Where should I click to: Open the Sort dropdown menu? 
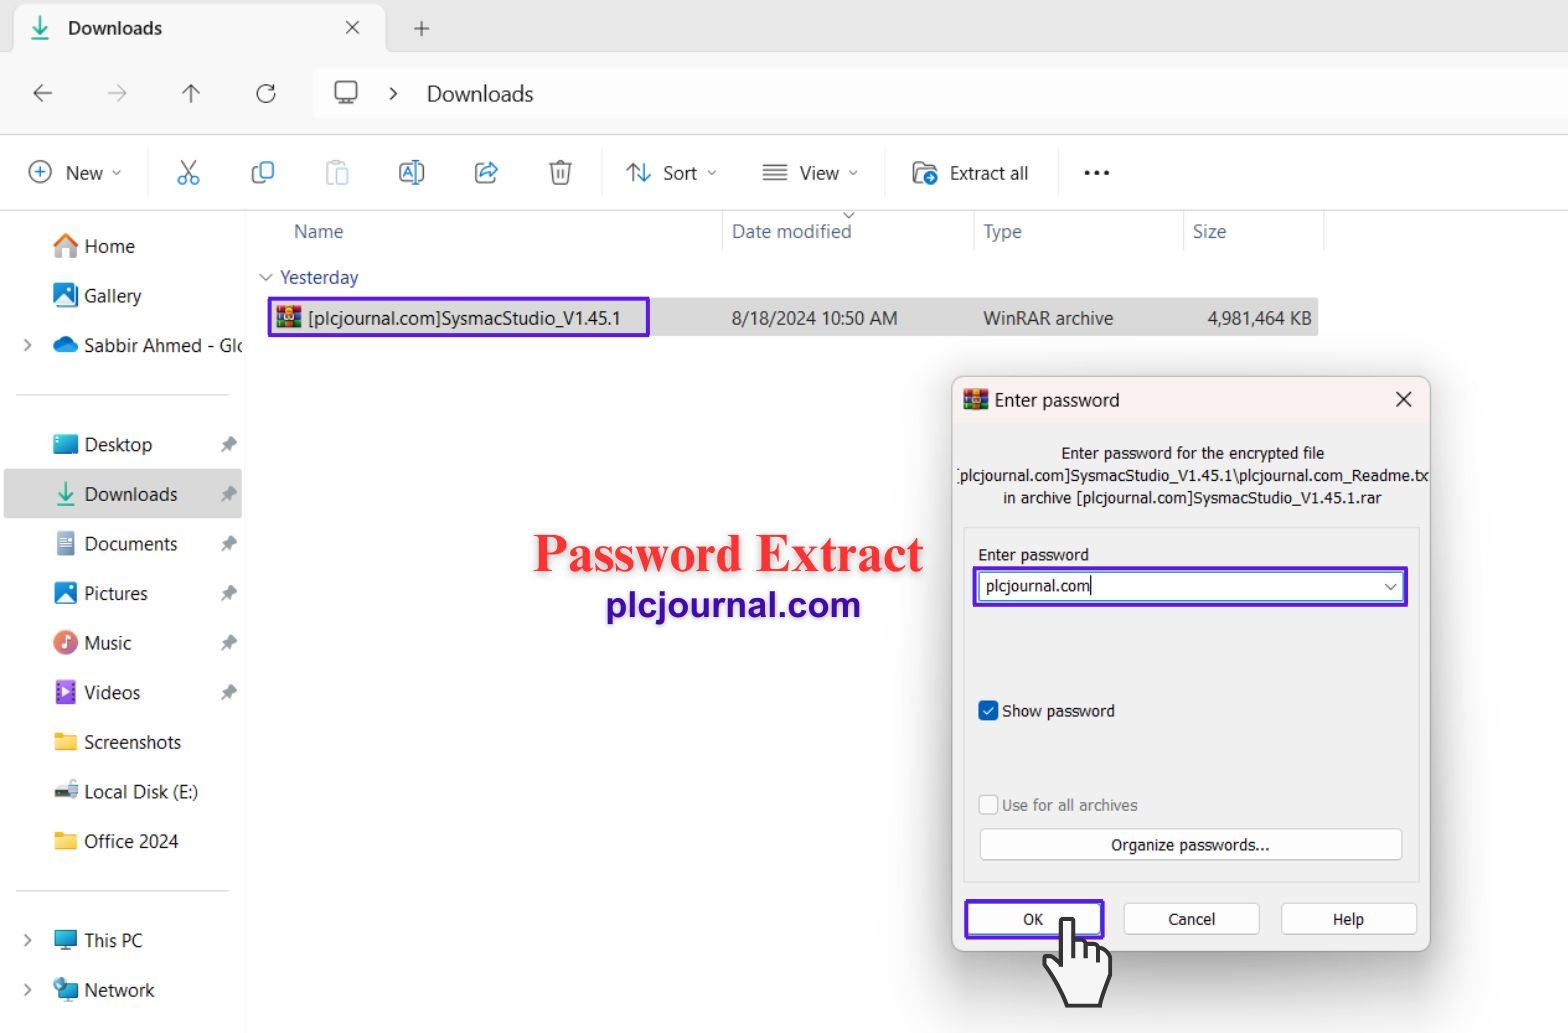(672, 173)
